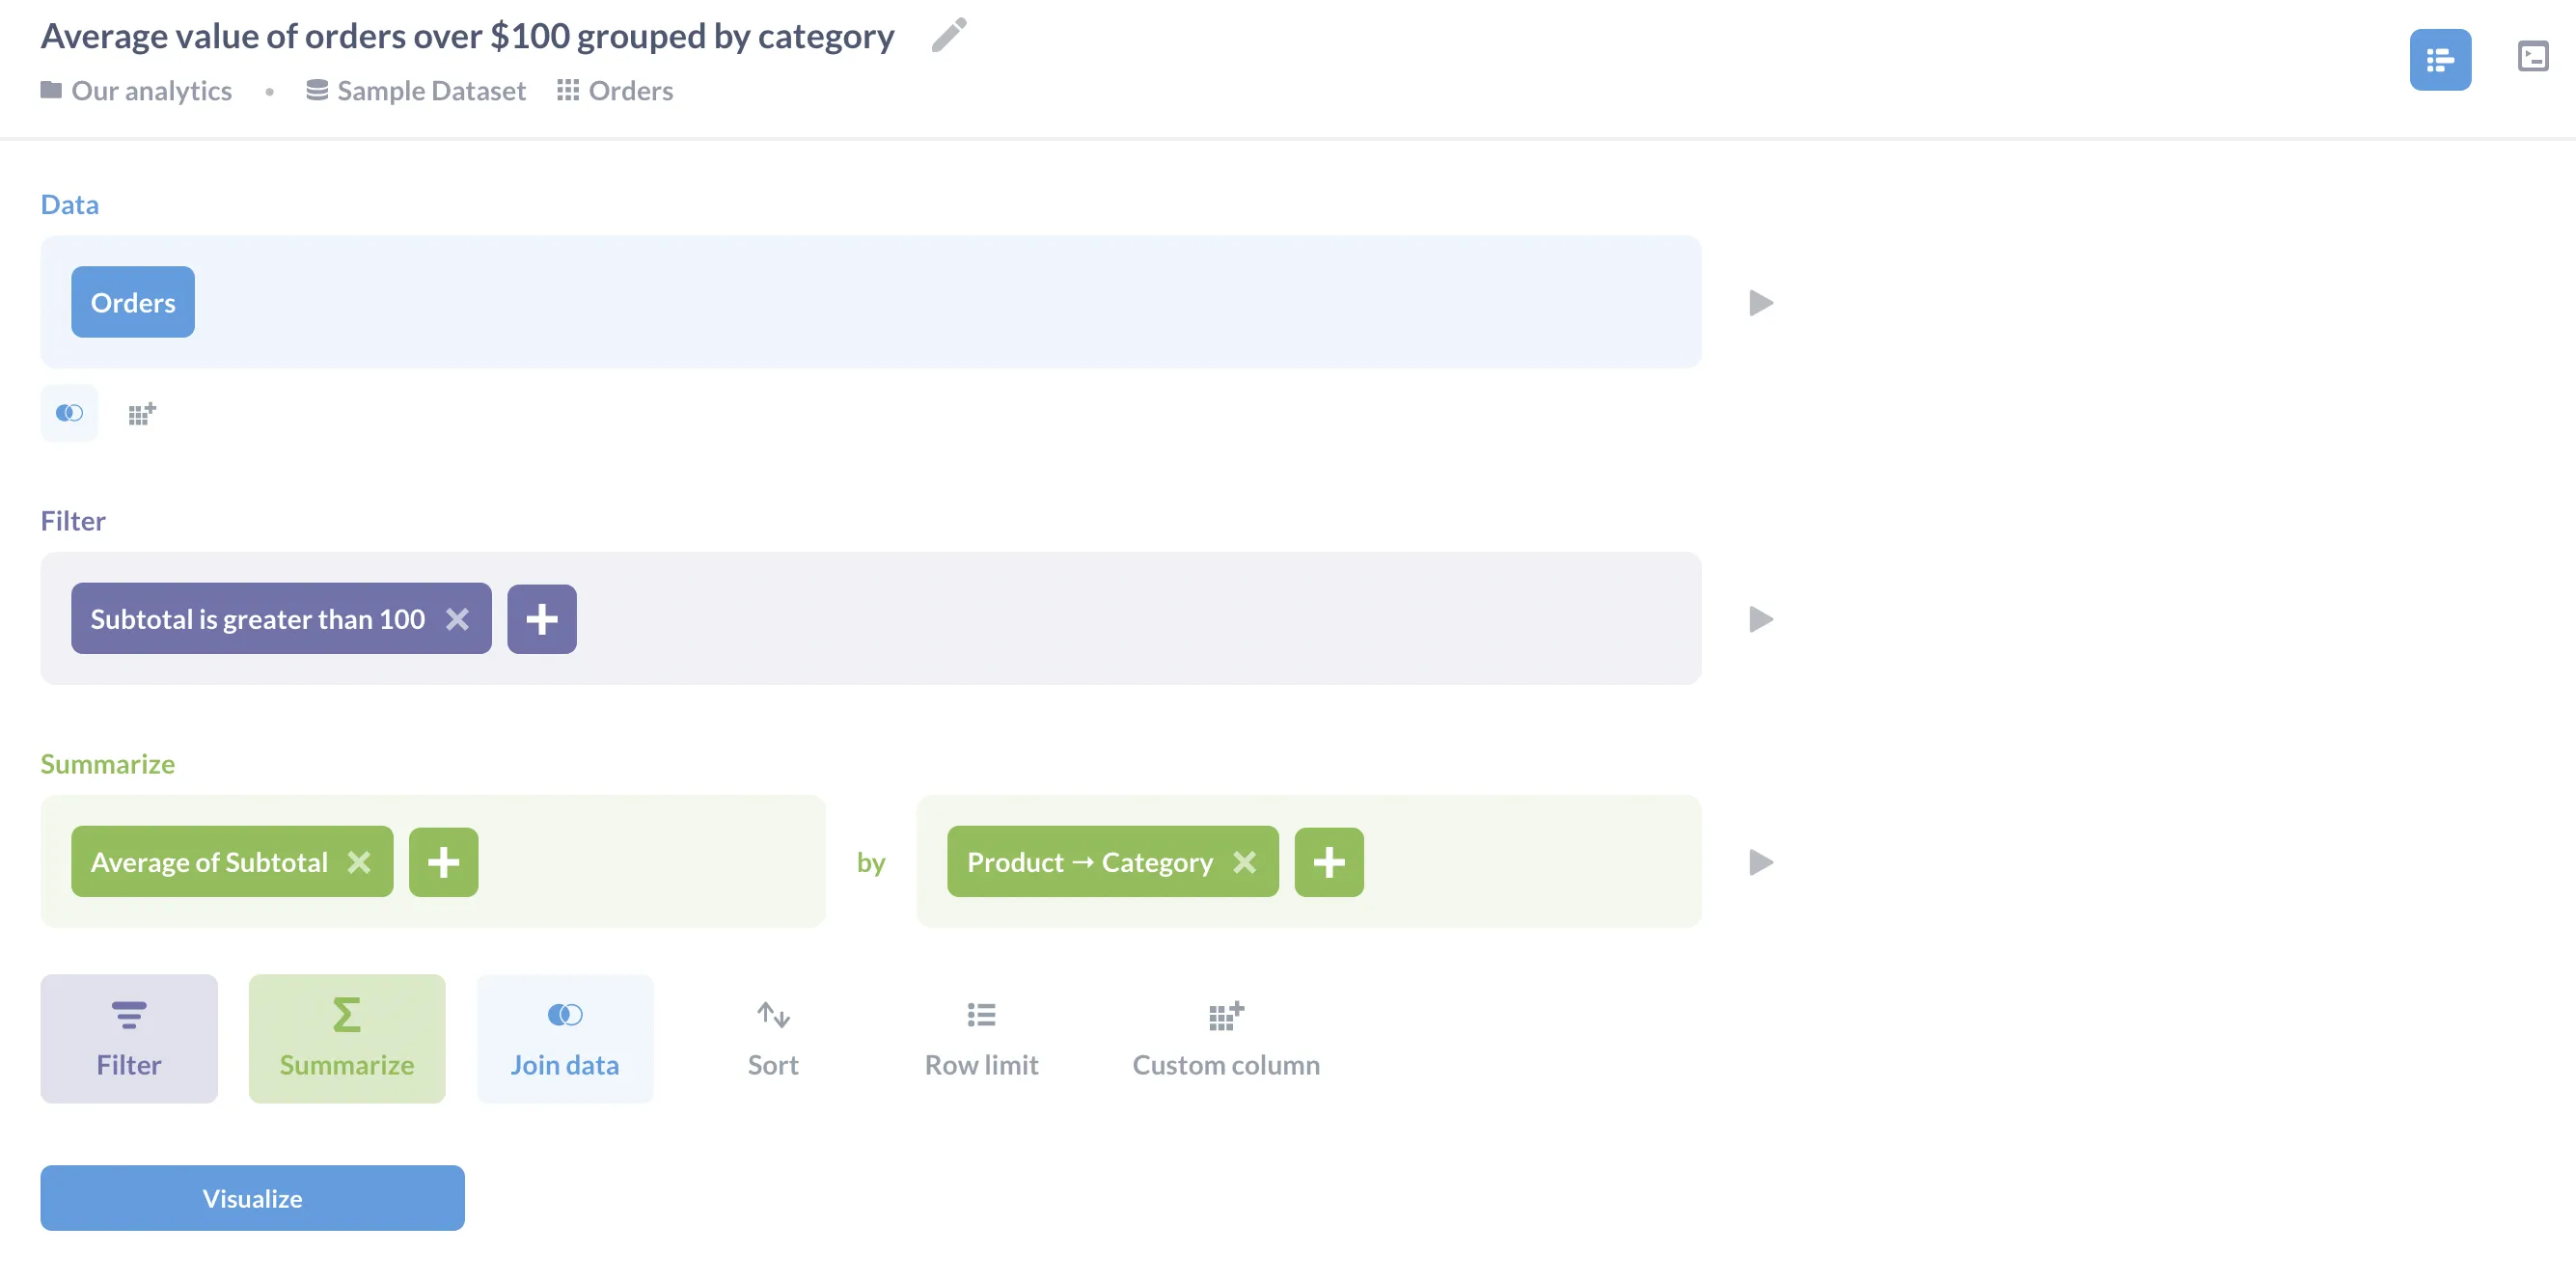Remove the Subtotal is greater than 100 filter
The image size is (2576, 1281).
457,619
